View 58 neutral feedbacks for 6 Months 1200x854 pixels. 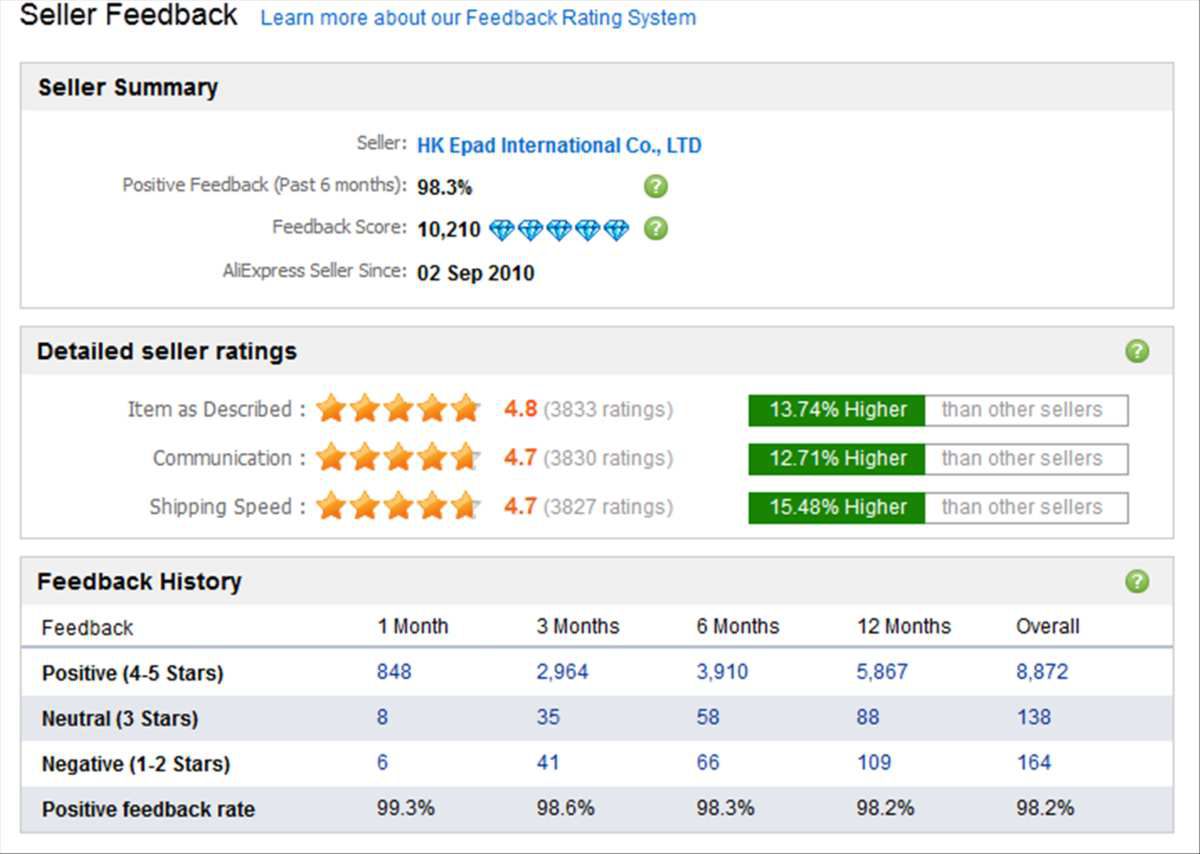708,717
